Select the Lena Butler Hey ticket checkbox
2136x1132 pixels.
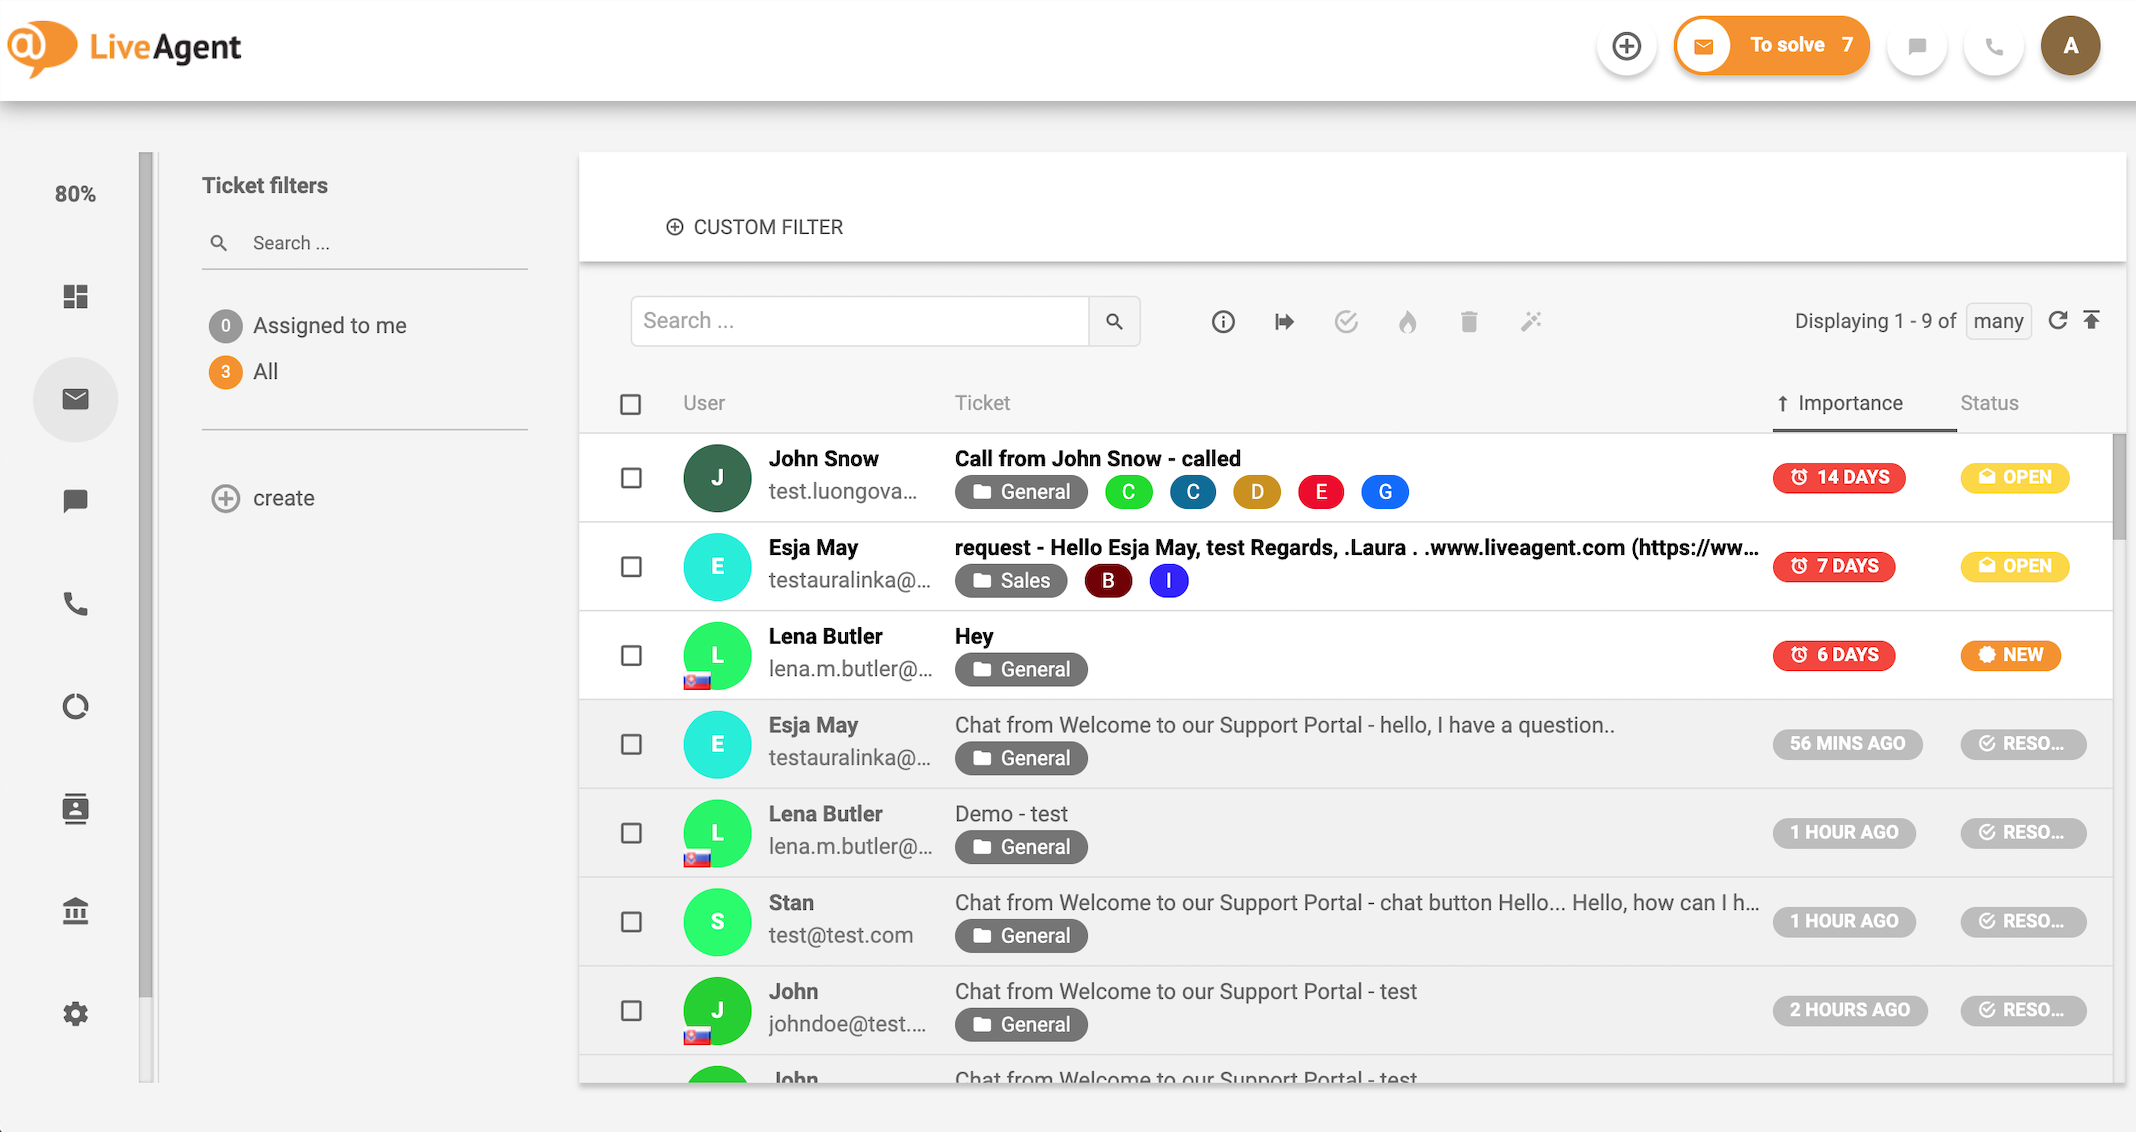click(631, 656)
